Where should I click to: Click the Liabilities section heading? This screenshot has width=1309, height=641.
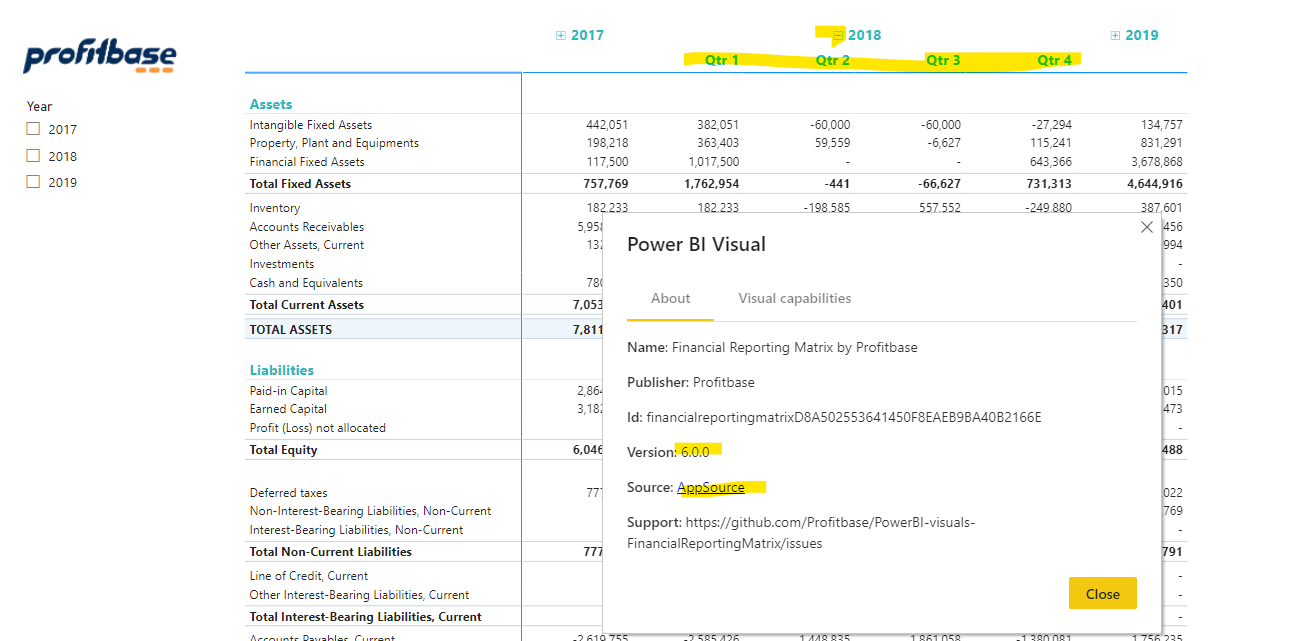[282, 370]
